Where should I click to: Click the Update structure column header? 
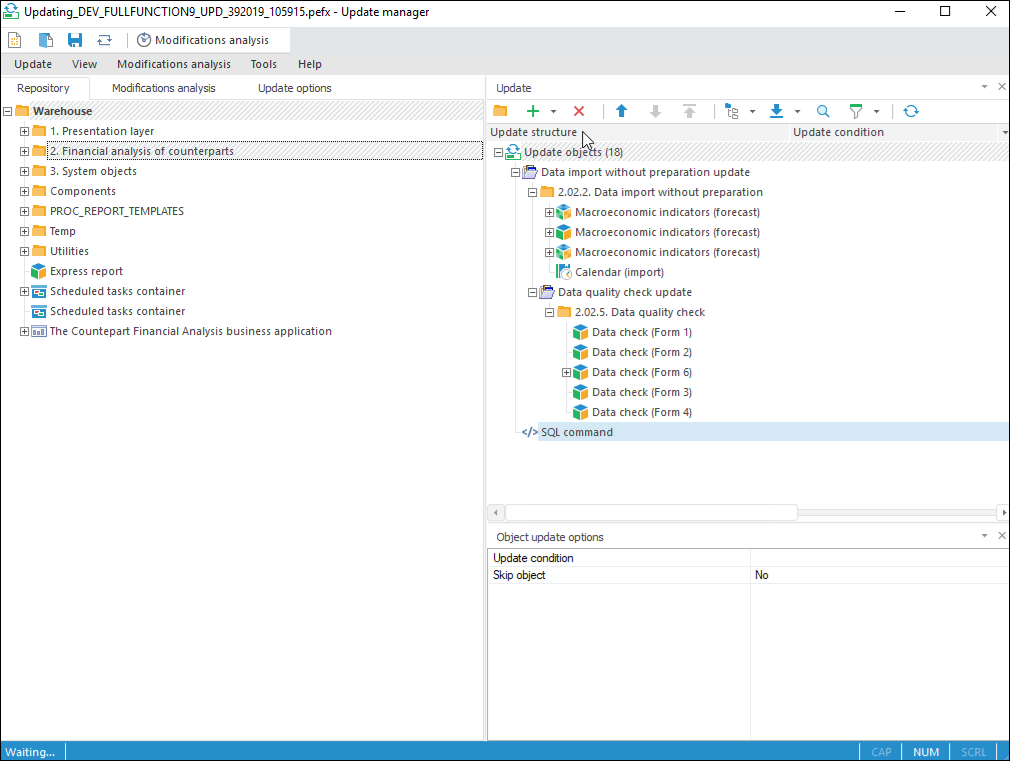click(x=533, y=132)
